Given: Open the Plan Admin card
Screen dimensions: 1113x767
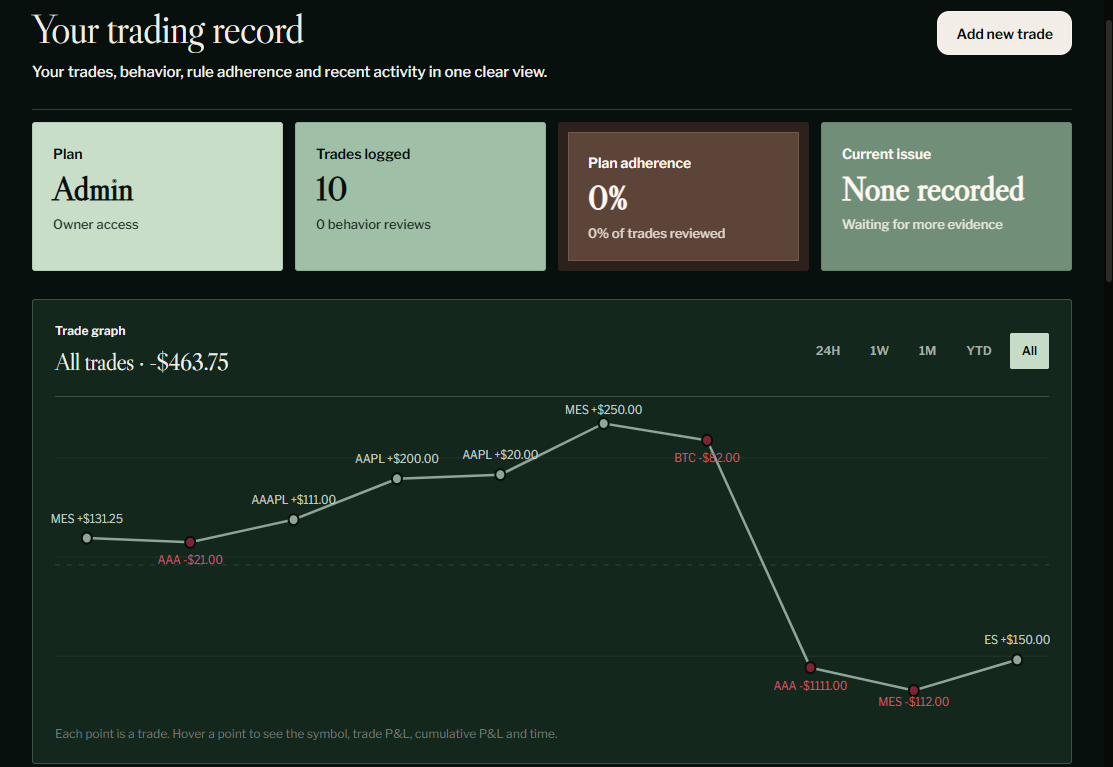Looking at the screenshot, I should [x=158, y=197].
